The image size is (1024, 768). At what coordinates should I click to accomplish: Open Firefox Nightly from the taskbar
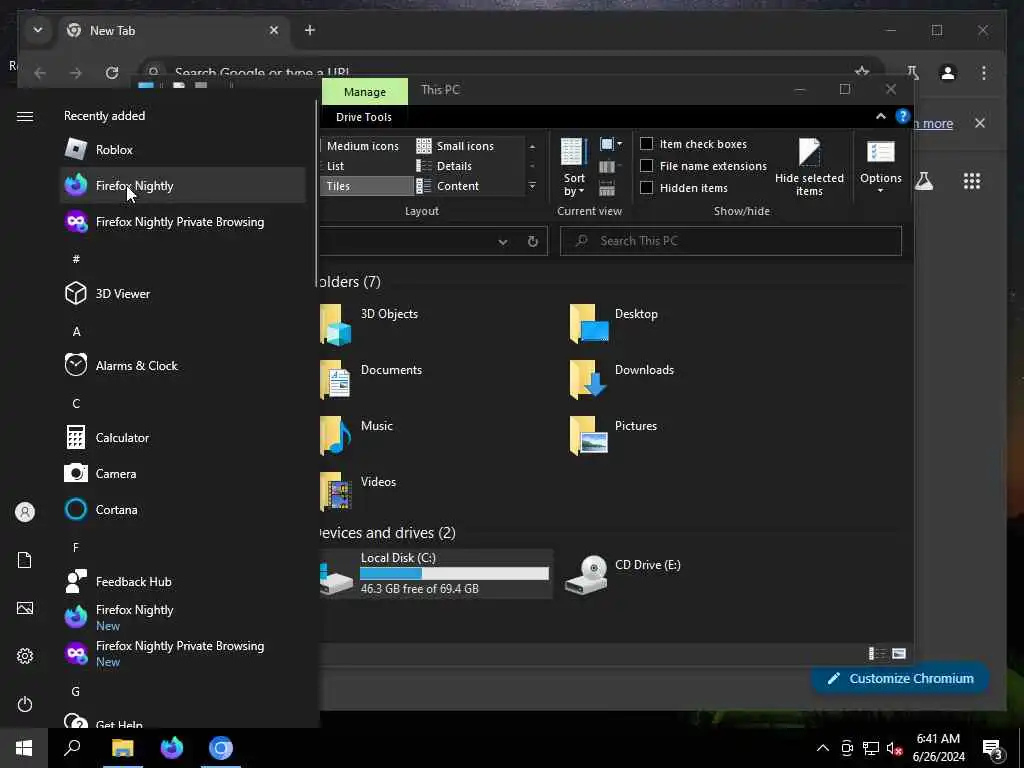[172, 748]
